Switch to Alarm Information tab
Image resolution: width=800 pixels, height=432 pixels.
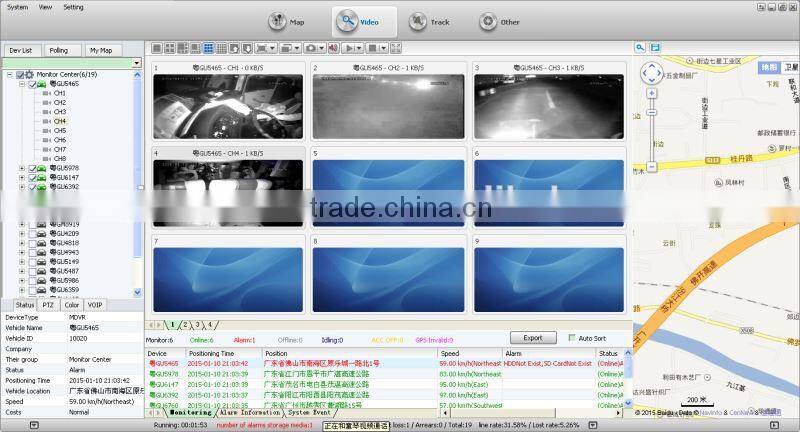pyautogui.click(x=251, y=413)
